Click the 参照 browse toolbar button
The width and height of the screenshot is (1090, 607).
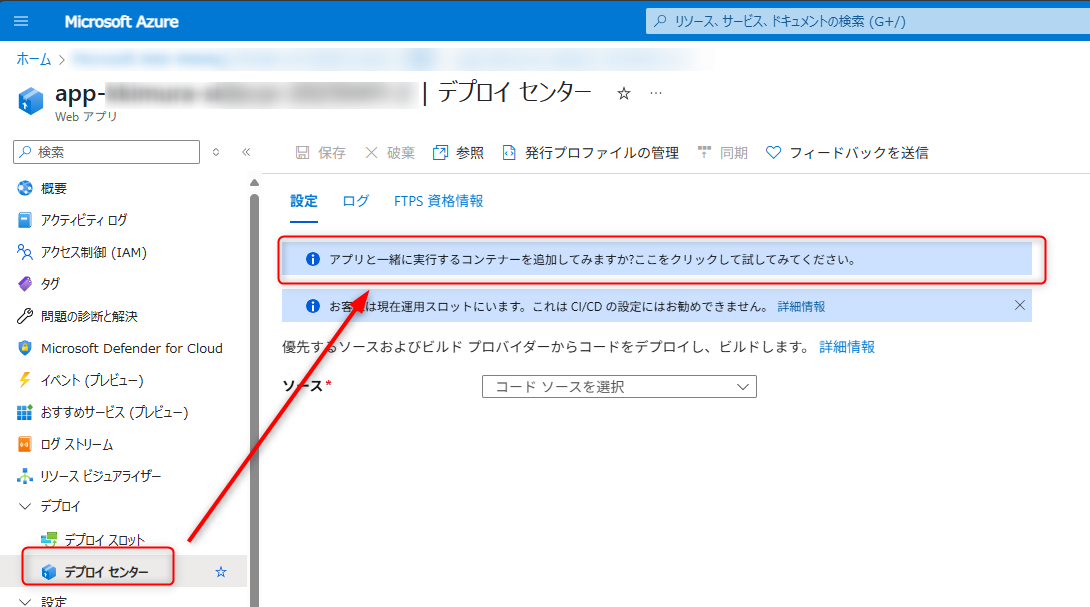click(x=458, y=152)
